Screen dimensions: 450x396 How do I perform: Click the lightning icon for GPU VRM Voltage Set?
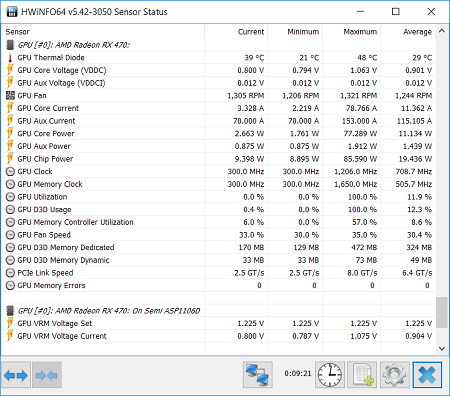[10, 323]
